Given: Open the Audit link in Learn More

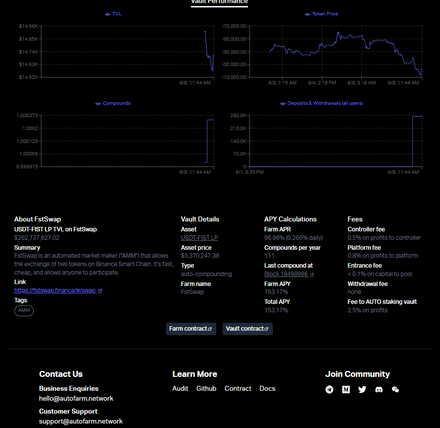Looking at the screenshot, I should point(180,389).
